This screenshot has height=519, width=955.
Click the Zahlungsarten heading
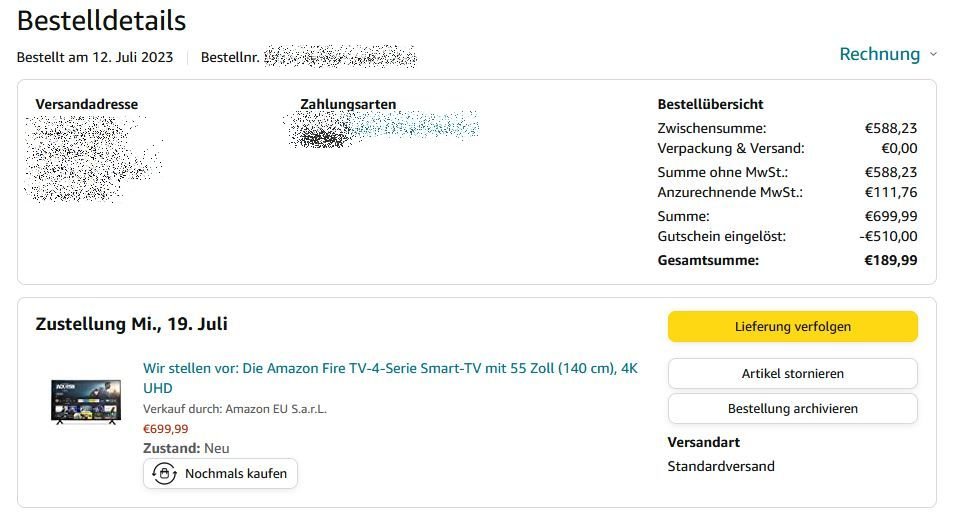(x=348, y=104)
